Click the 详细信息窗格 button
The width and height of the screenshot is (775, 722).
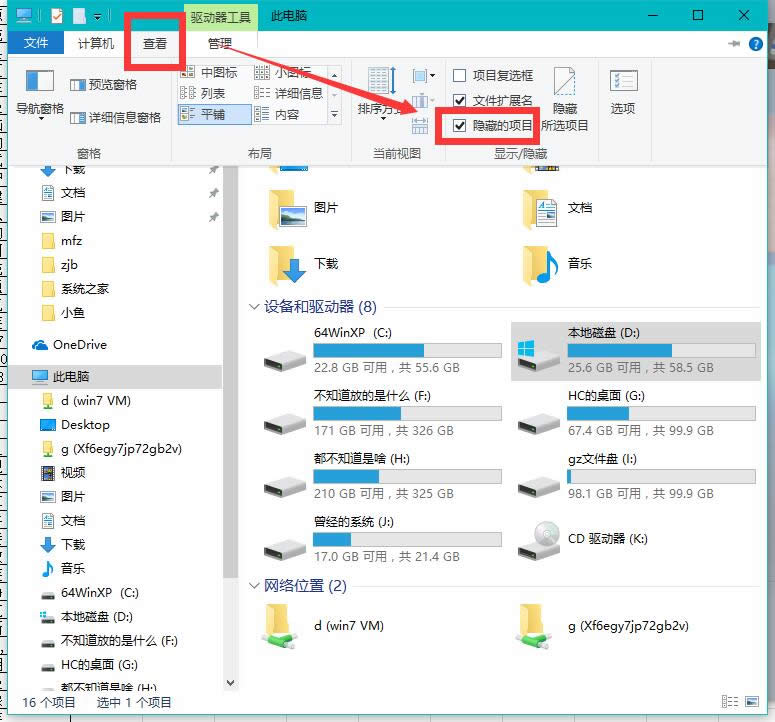117,118
